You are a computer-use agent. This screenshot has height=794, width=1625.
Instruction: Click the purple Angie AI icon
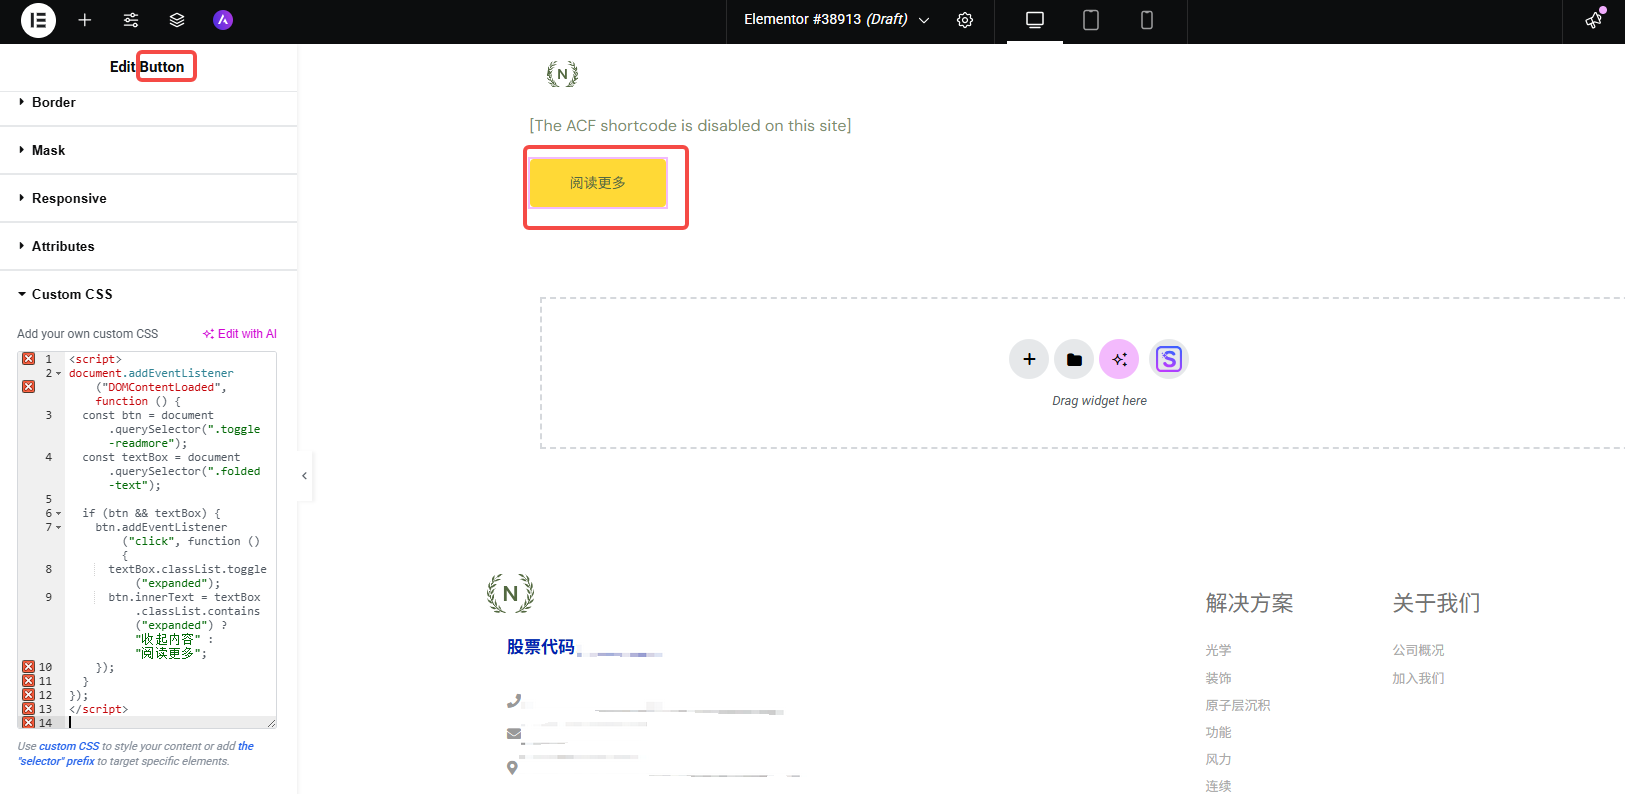click(223, 20)
